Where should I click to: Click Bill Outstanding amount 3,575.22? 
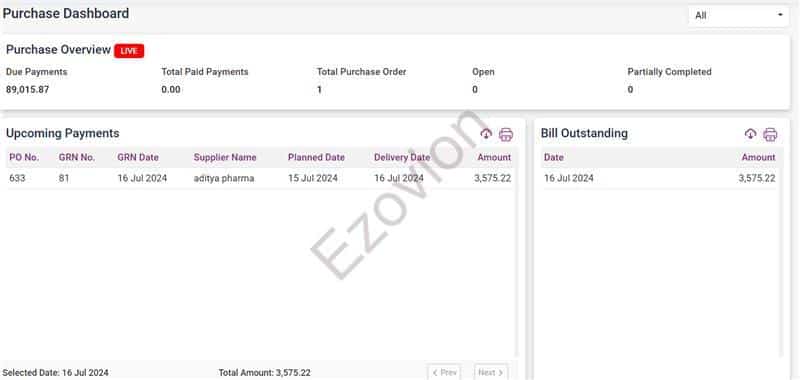click(757, 179)
